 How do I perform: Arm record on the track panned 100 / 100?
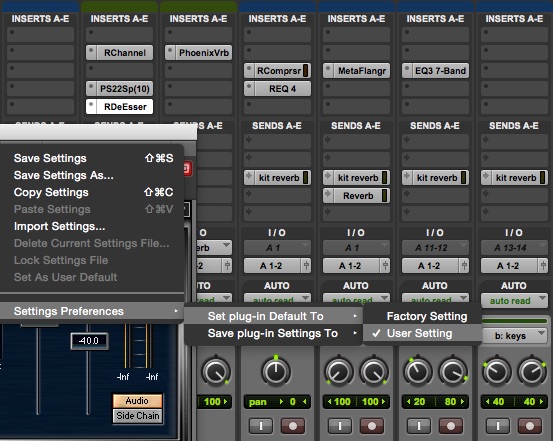[x=372, y=426]
